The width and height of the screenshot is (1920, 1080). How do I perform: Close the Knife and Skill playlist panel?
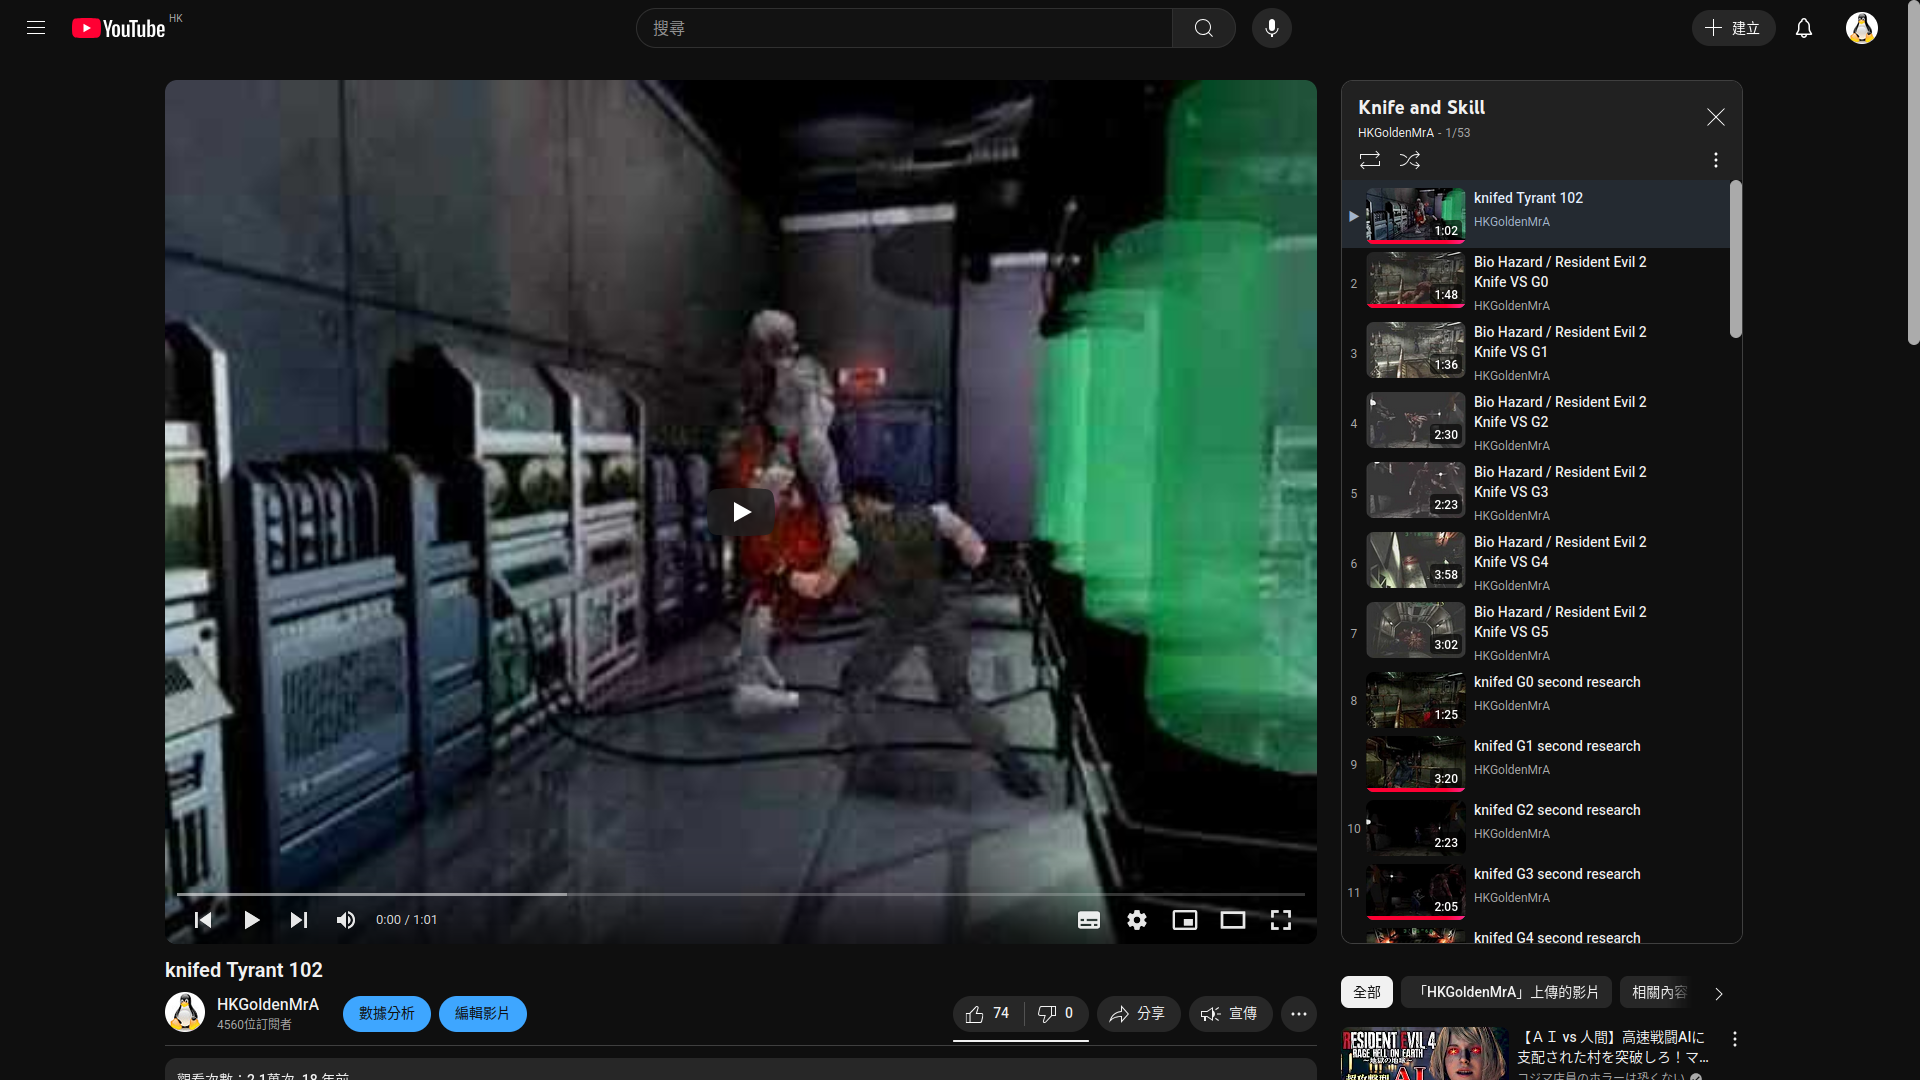(x=1716, y=117)
